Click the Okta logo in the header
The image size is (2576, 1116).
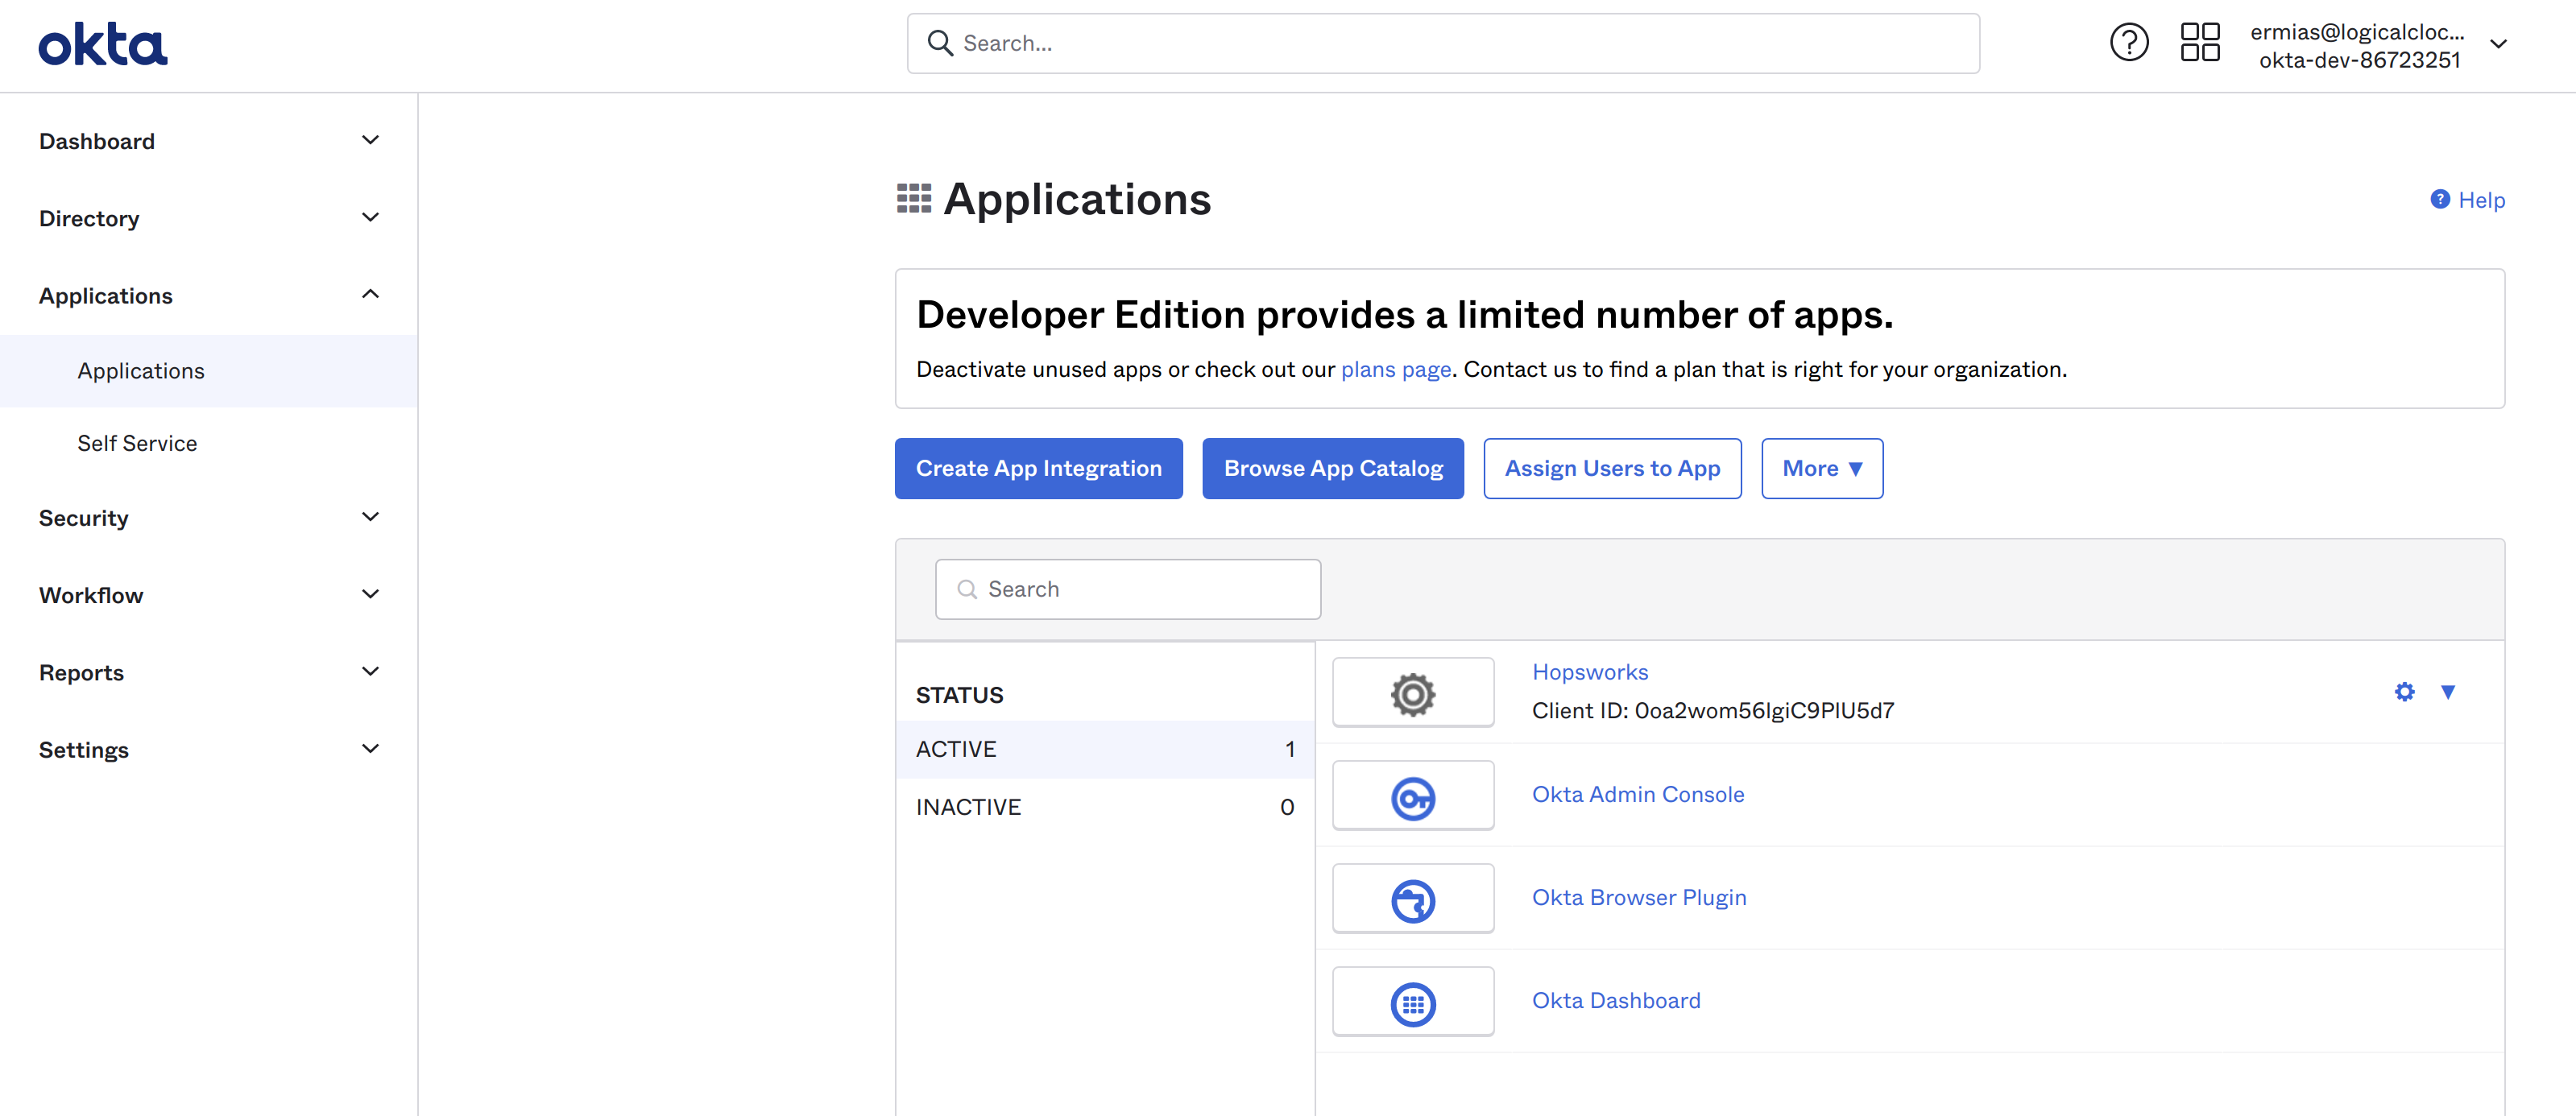click(101, 42)
